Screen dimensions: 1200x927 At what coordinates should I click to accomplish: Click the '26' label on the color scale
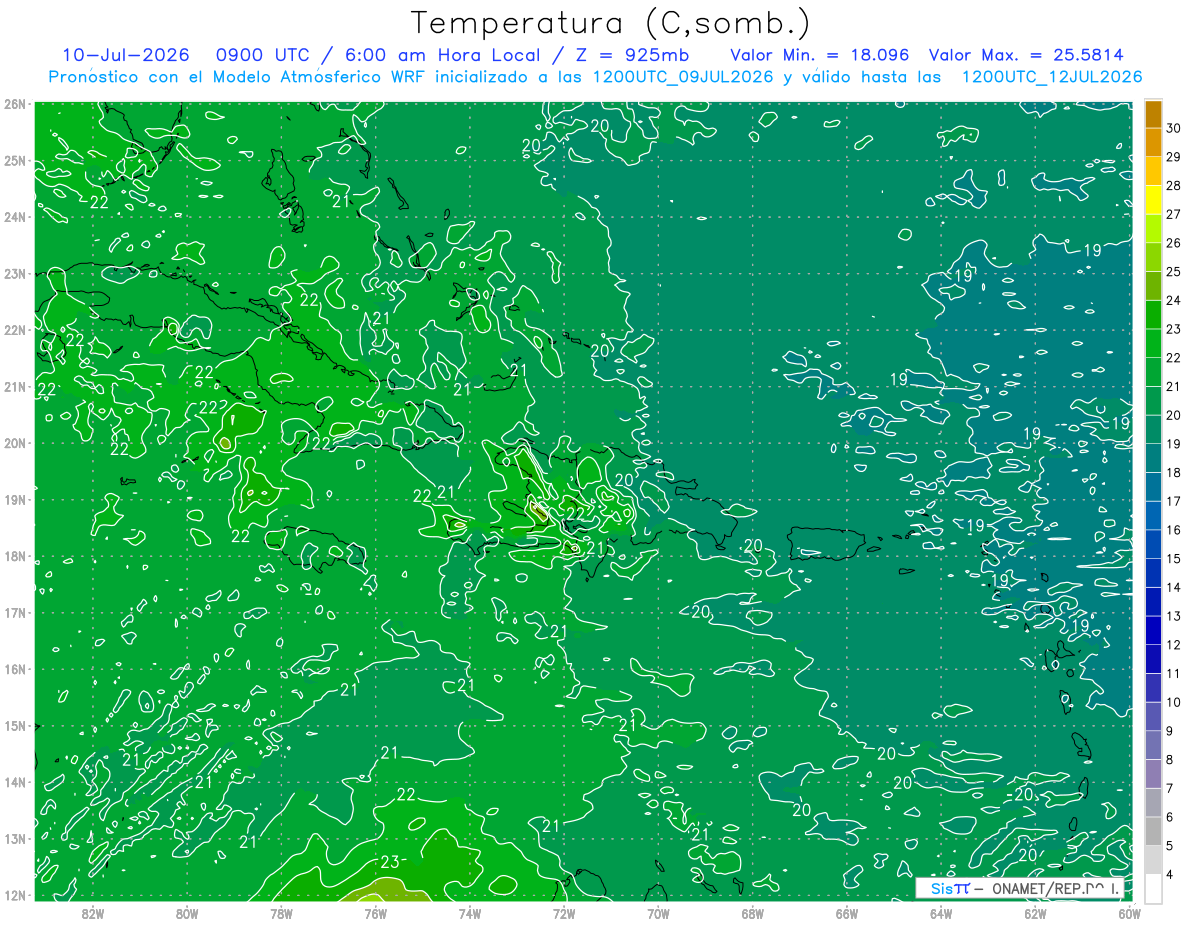1173,242
